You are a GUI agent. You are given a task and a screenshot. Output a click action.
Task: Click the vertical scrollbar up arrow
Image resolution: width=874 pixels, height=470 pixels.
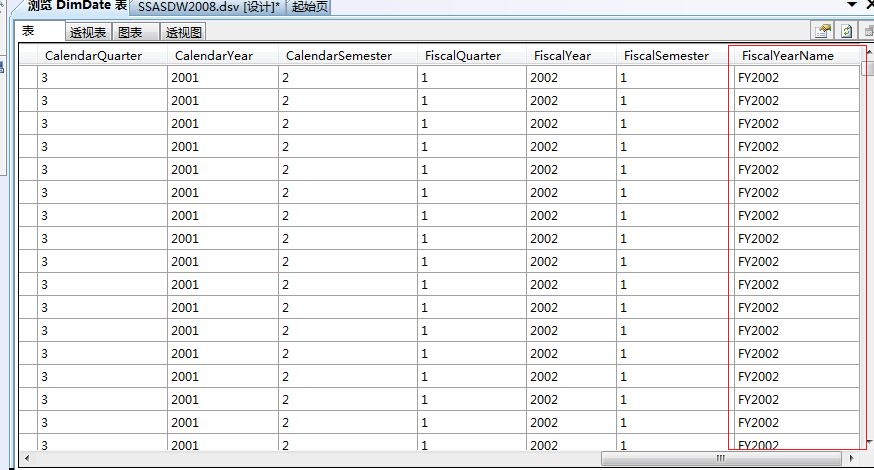coord(869,51)
